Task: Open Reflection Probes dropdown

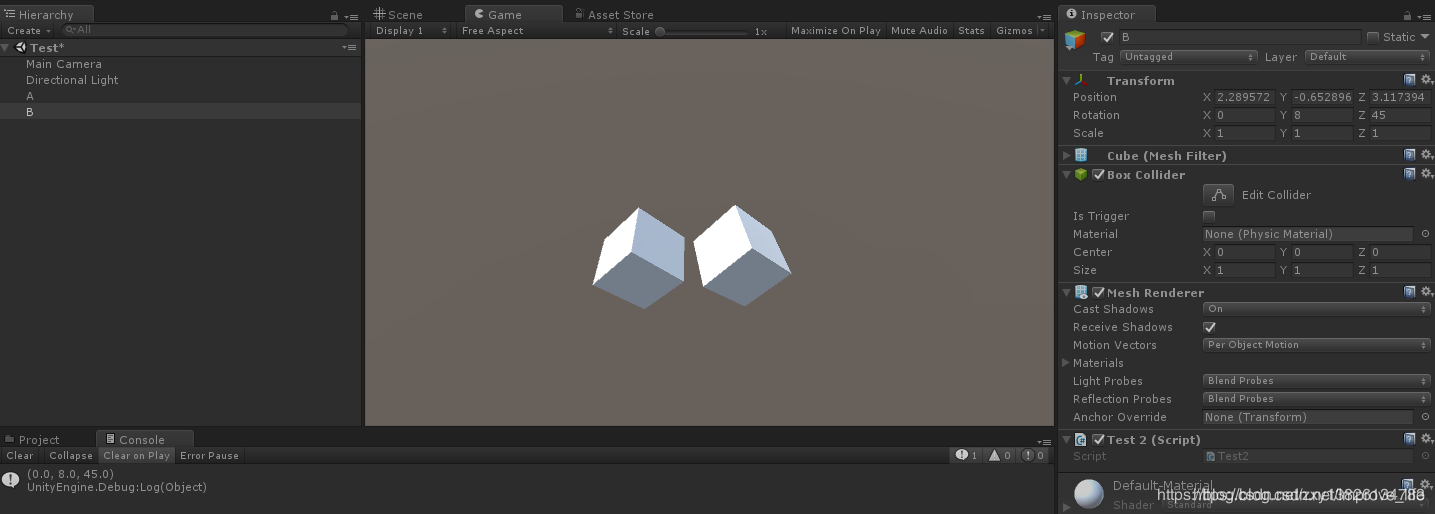Action: [1317, 399]
